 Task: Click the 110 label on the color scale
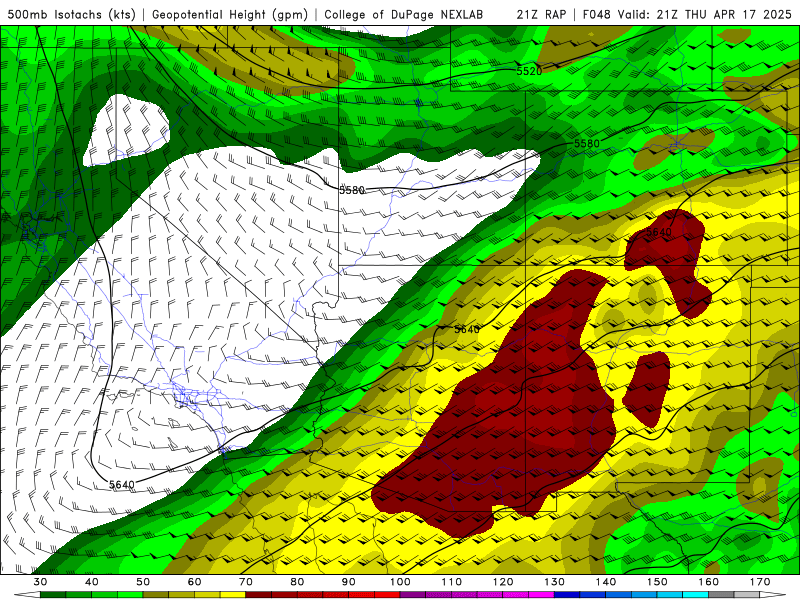pyautogui.click(x=452, y=582)
